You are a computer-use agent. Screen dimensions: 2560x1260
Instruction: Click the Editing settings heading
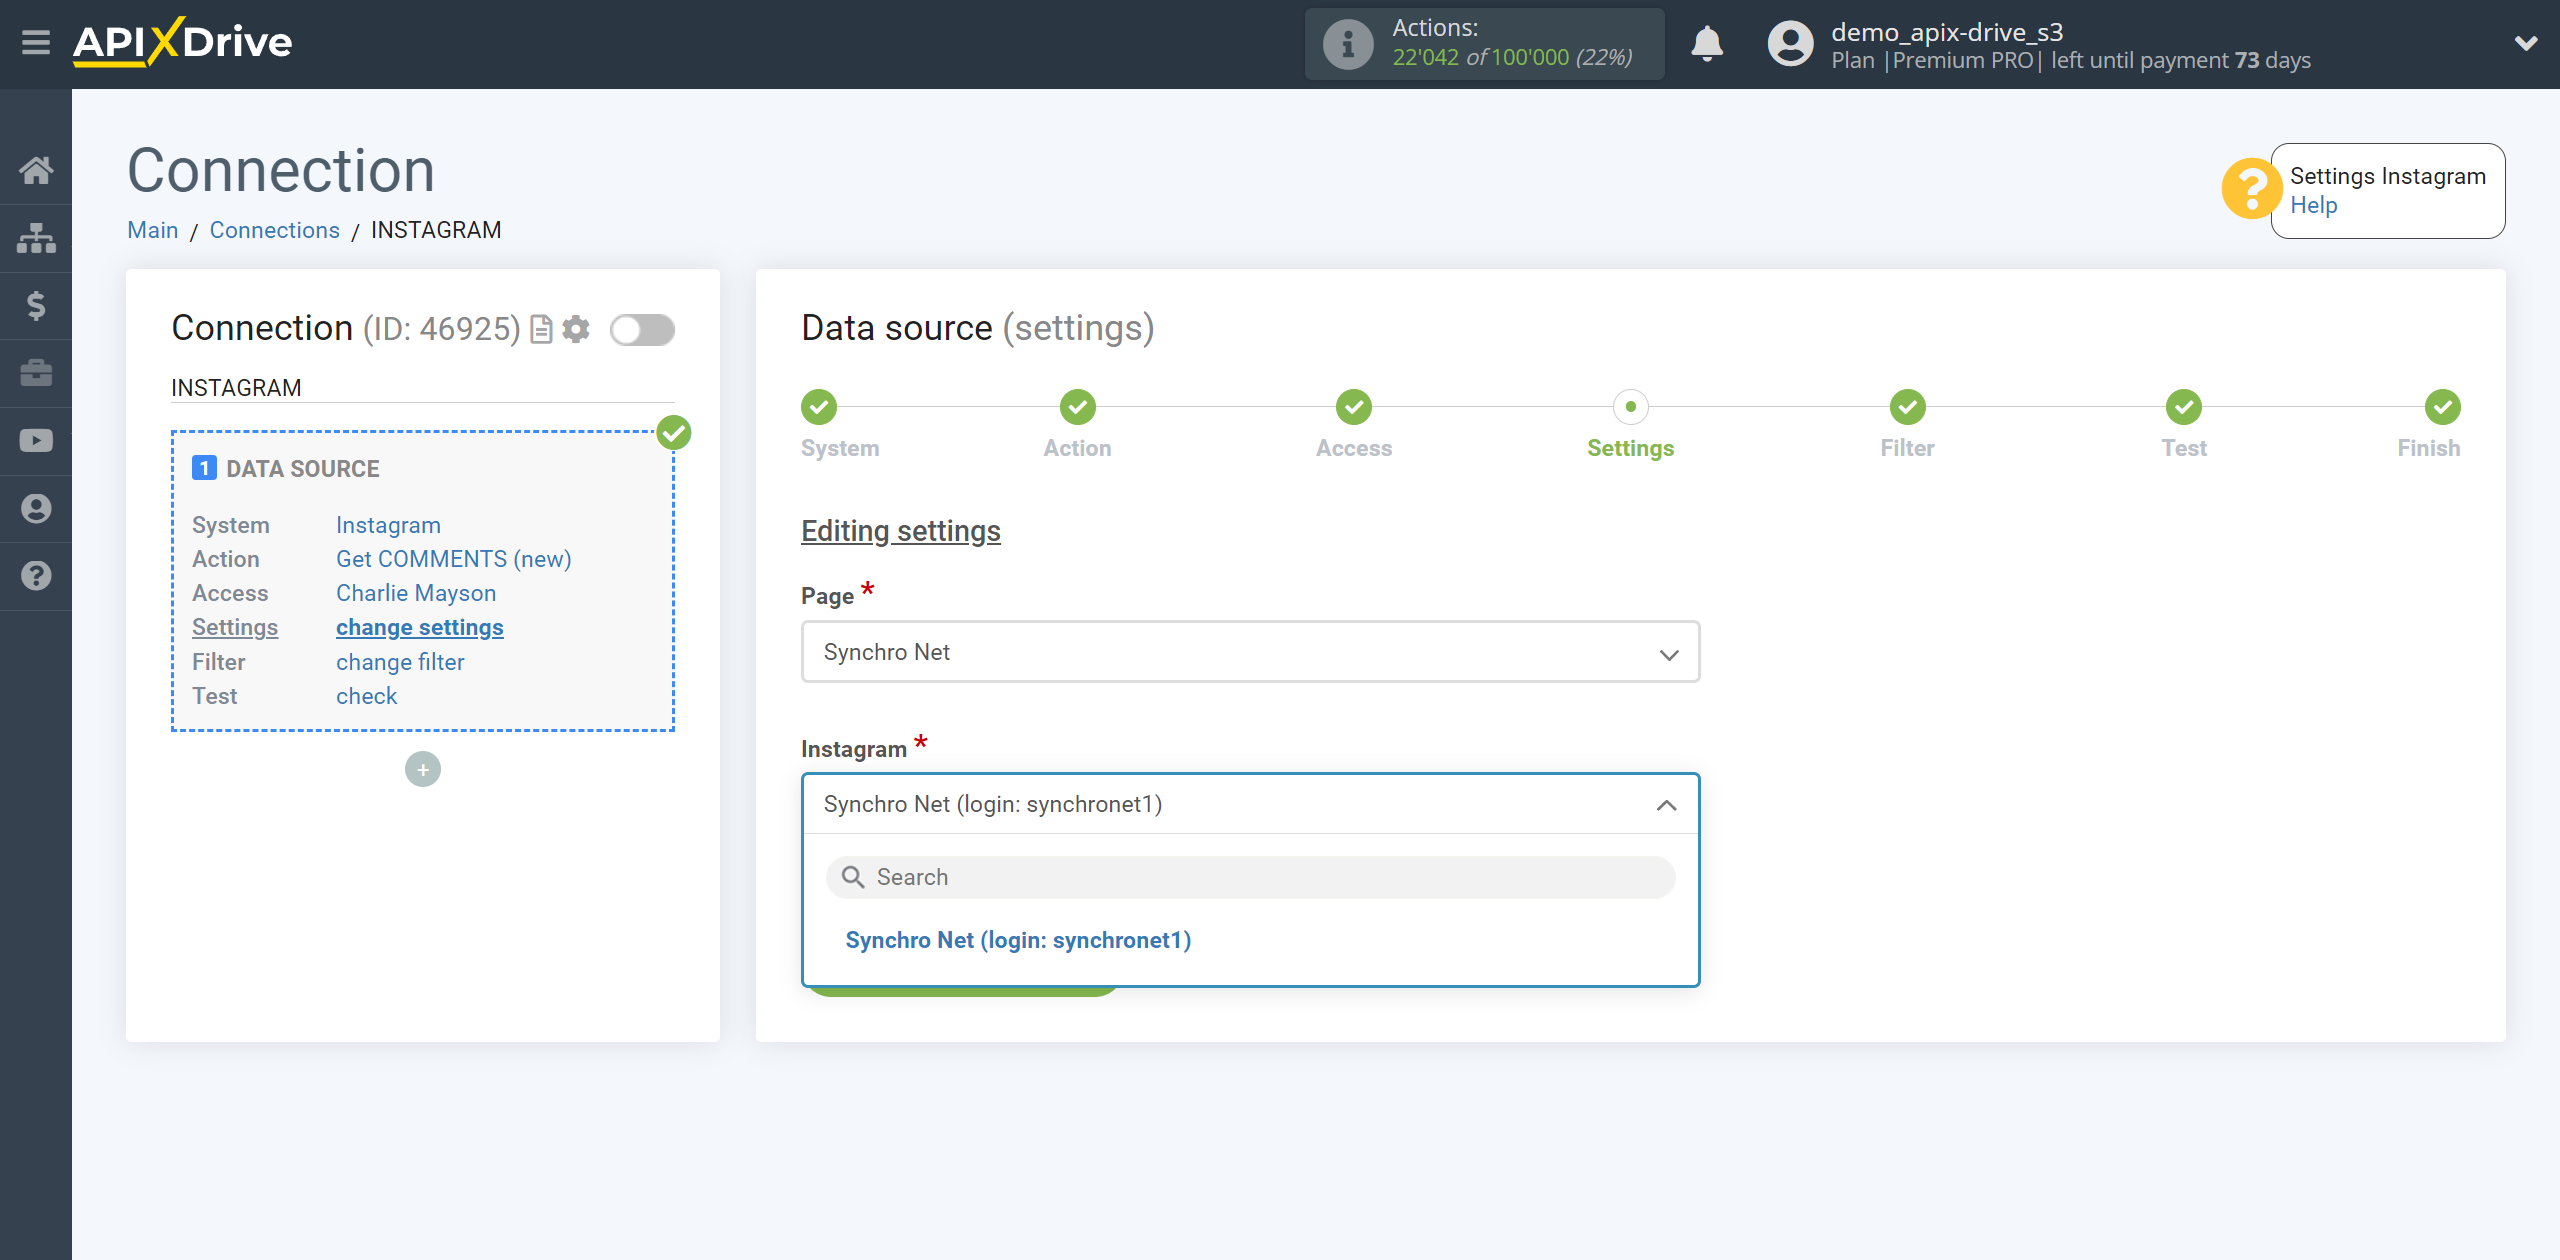[901, 531]
